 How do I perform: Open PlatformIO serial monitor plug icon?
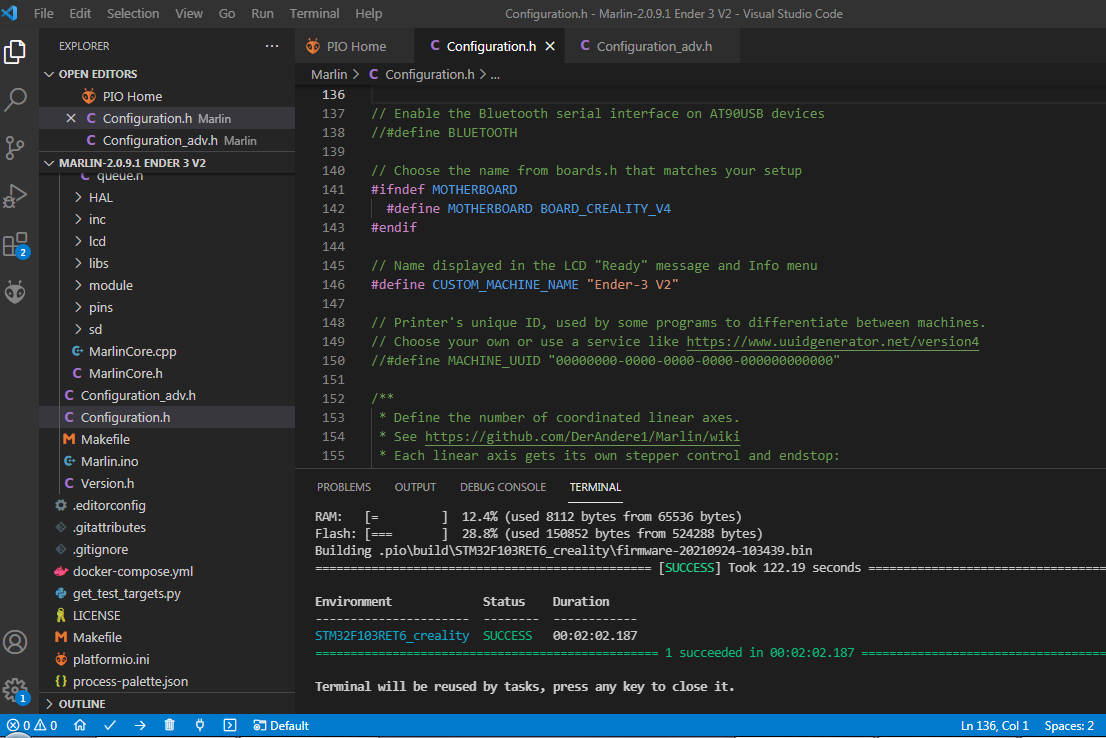pyautogui.click(x=200, y=725)
